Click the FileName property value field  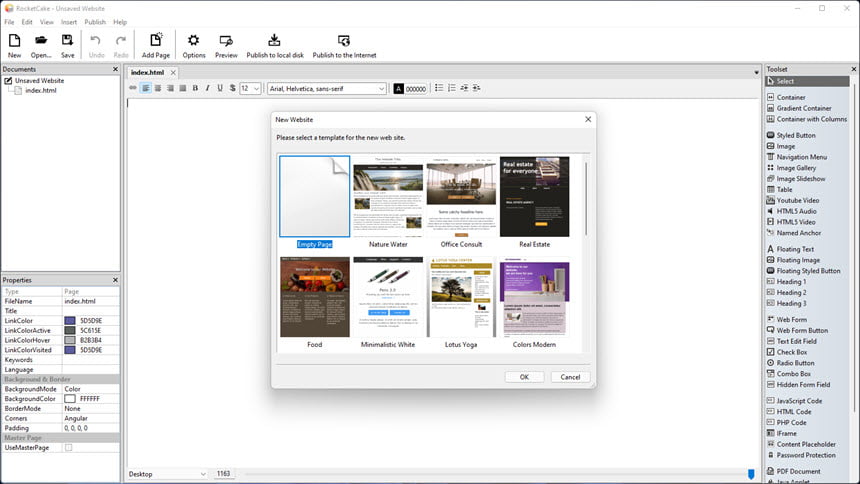point(90,301)
